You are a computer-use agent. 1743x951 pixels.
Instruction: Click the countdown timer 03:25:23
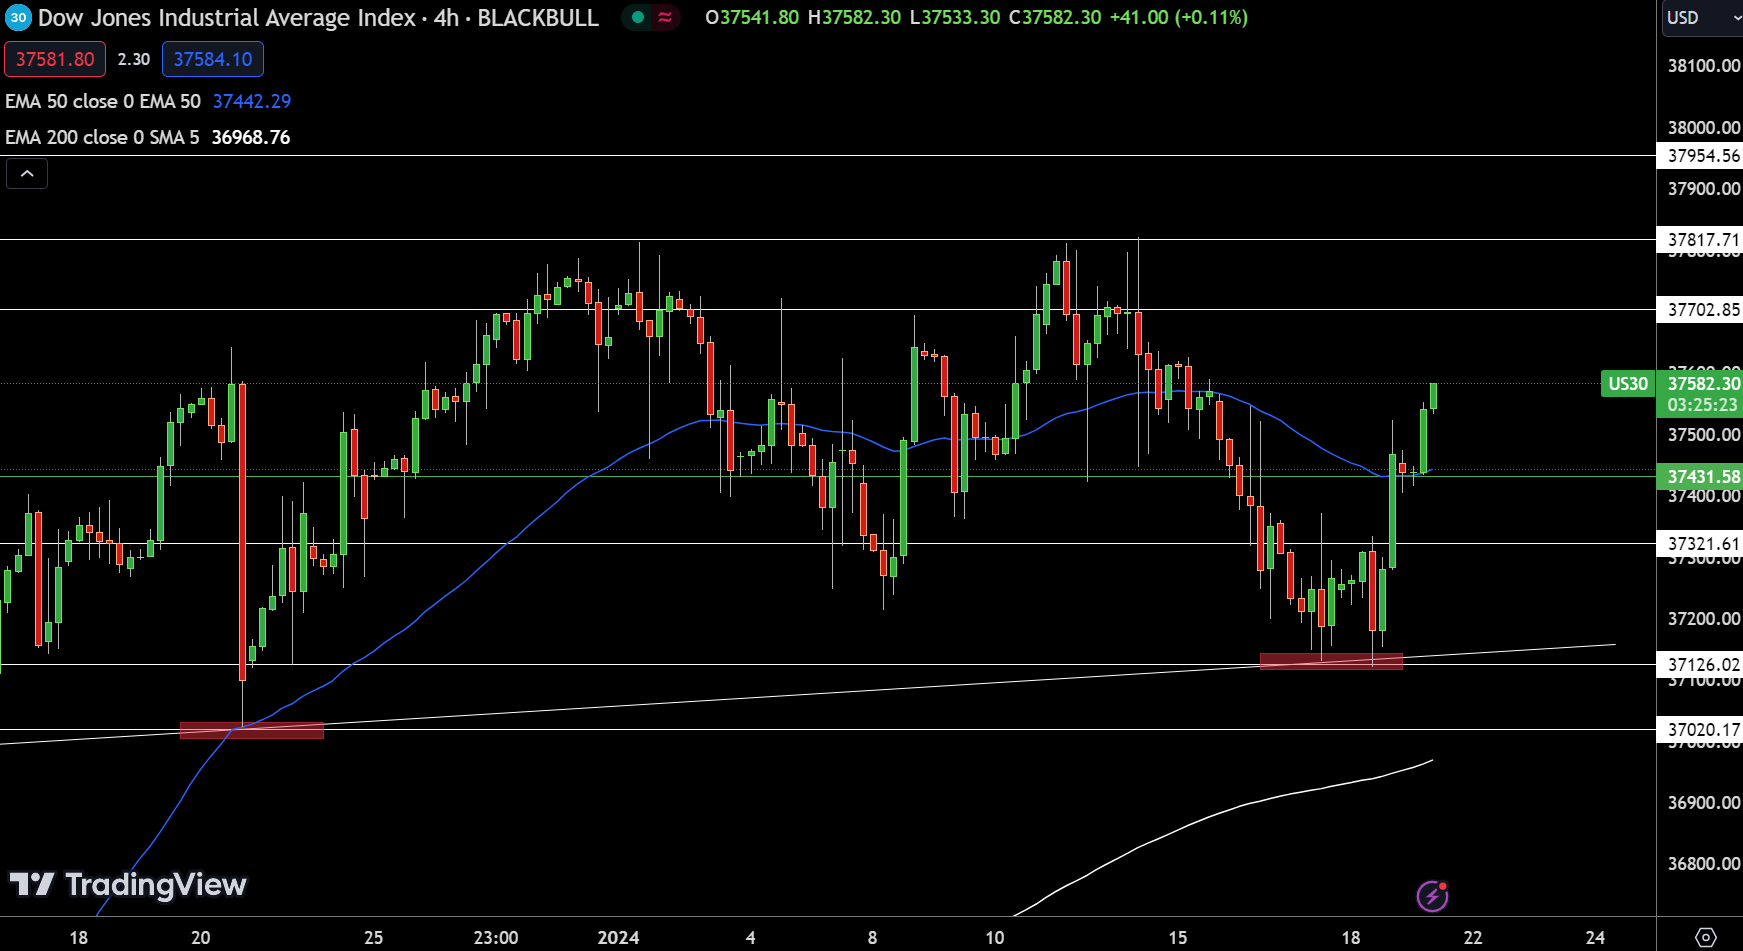[1702, 405]
